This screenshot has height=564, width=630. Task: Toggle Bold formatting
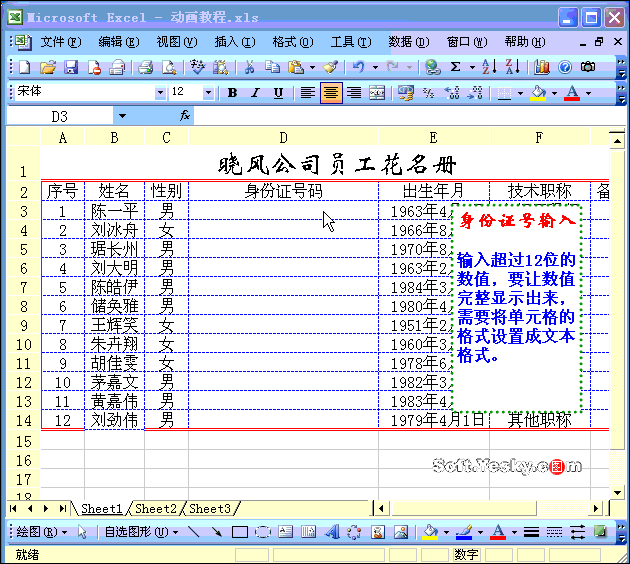tap(232, 93)
